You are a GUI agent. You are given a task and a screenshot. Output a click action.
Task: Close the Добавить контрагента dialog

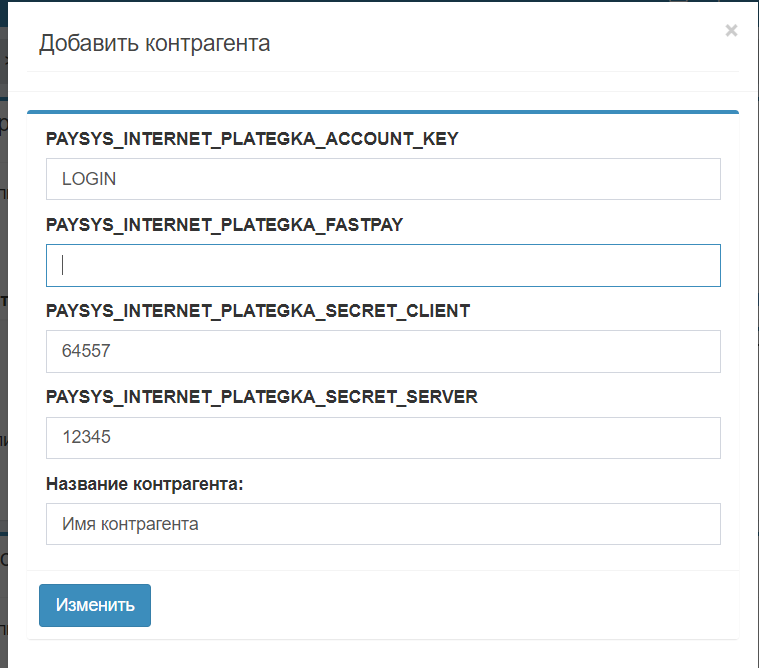click(731, 31)
